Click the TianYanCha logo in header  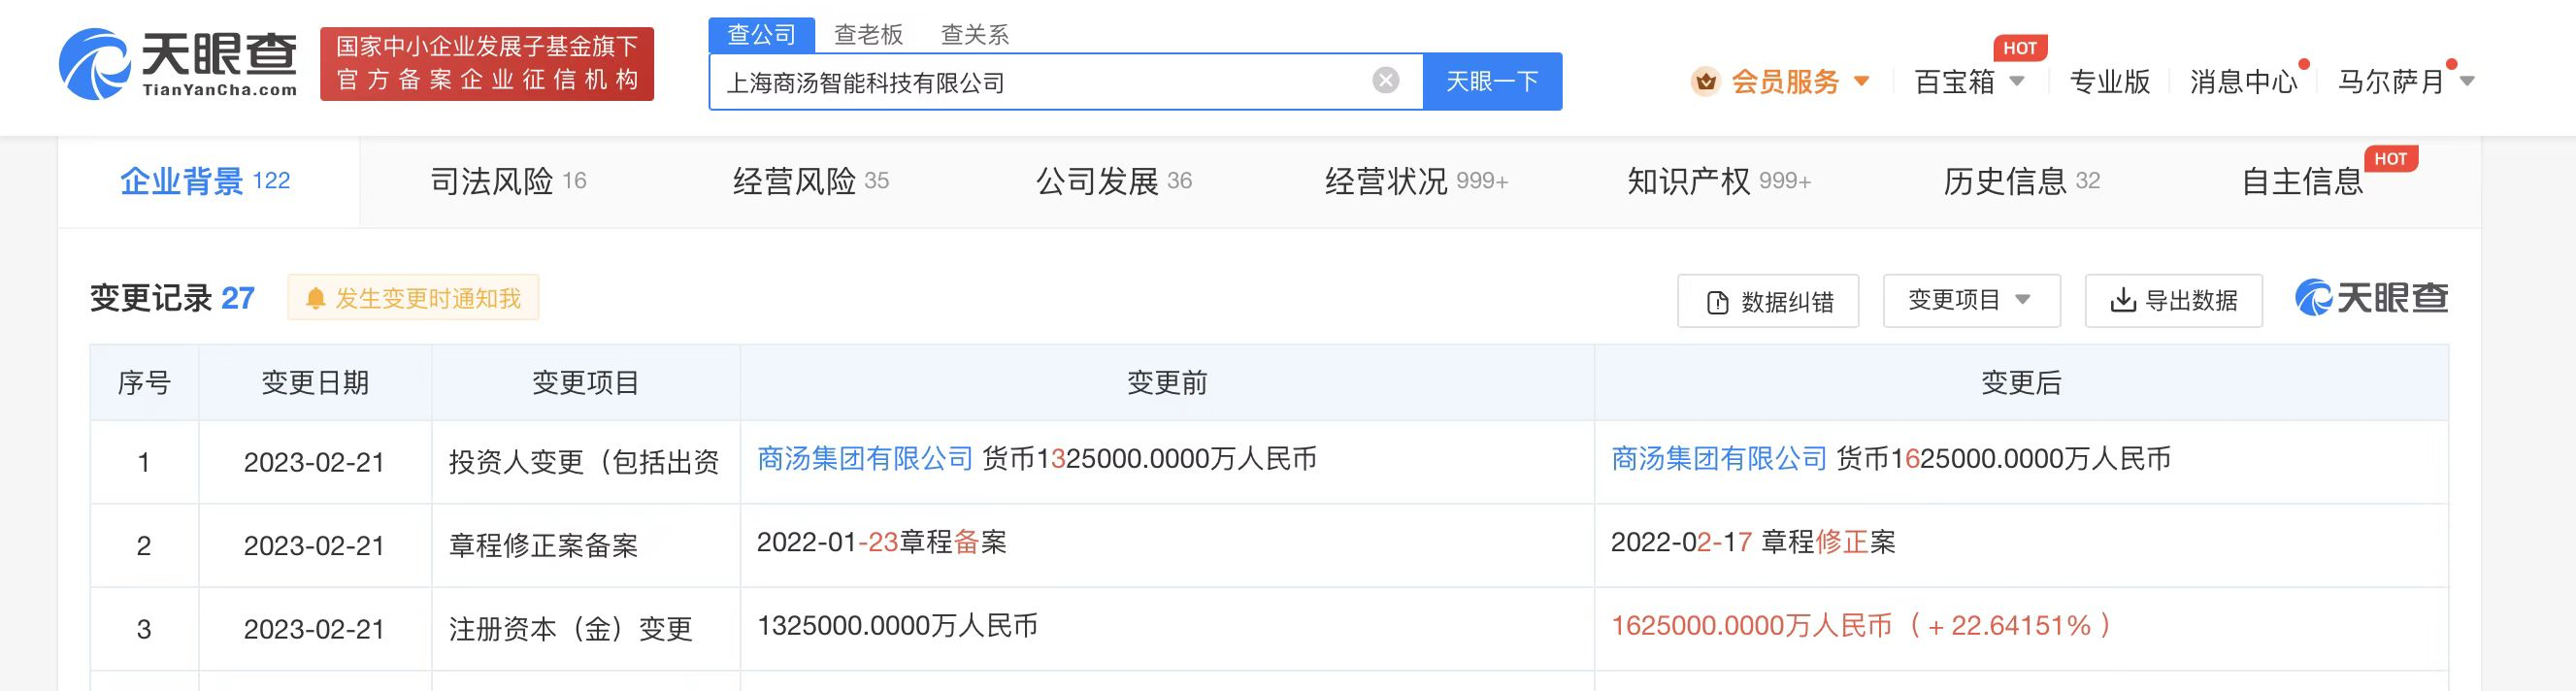pyautogui.click(x=178, y=64)
